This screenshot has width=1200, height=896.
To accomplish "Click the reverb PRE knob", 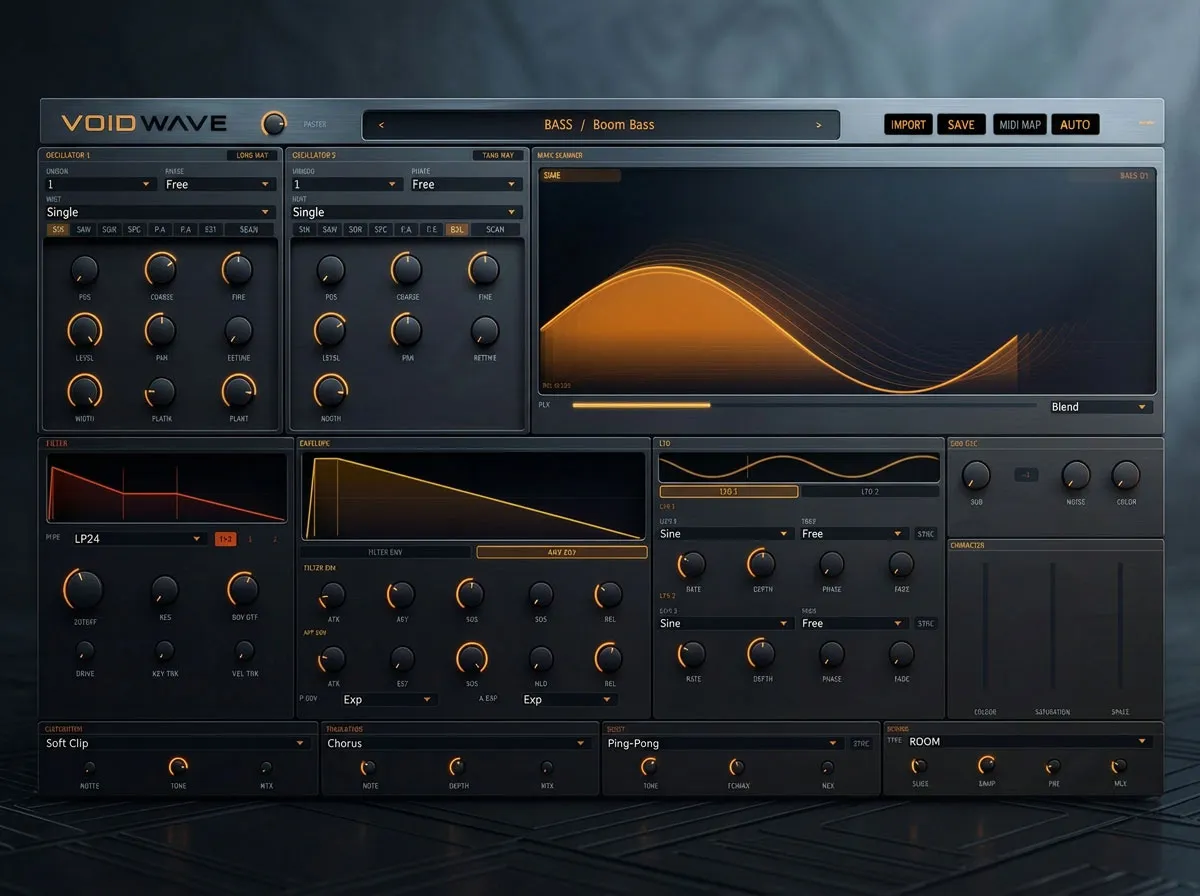I will pyautogui.click(x=1053, y=767).
